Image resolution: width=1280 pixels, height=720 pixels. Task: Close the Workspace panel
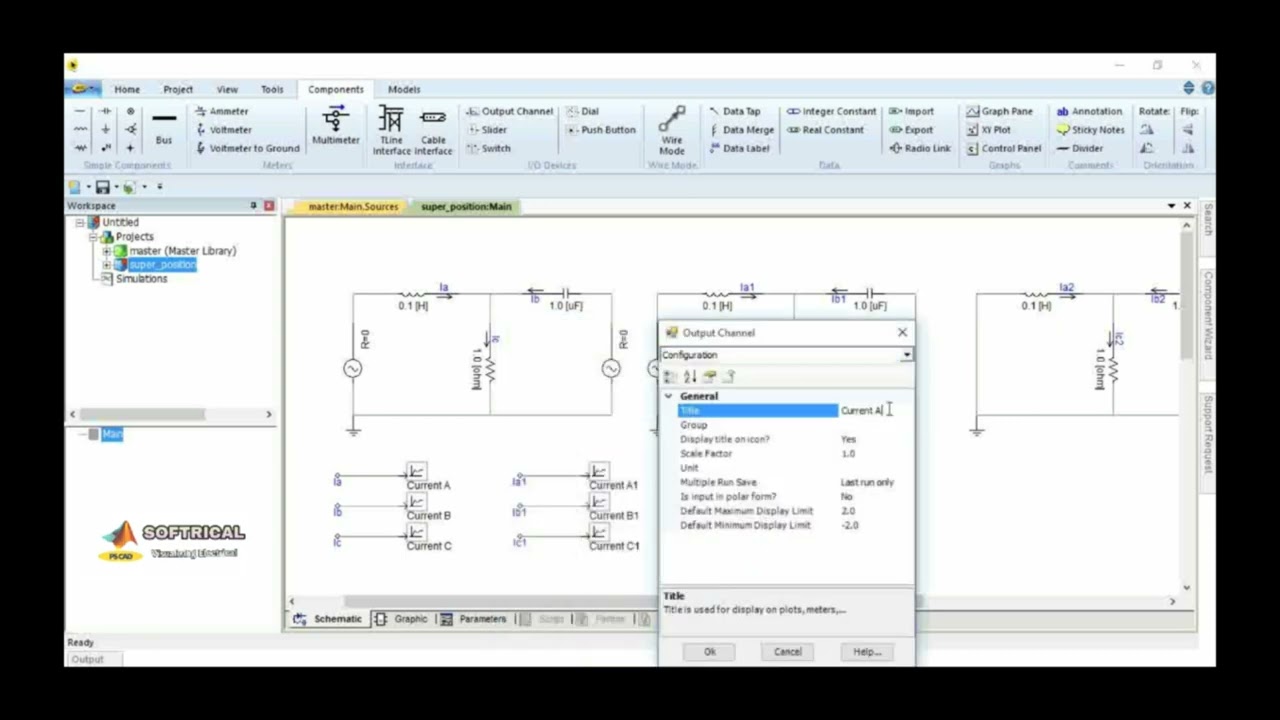click(269, 205)
